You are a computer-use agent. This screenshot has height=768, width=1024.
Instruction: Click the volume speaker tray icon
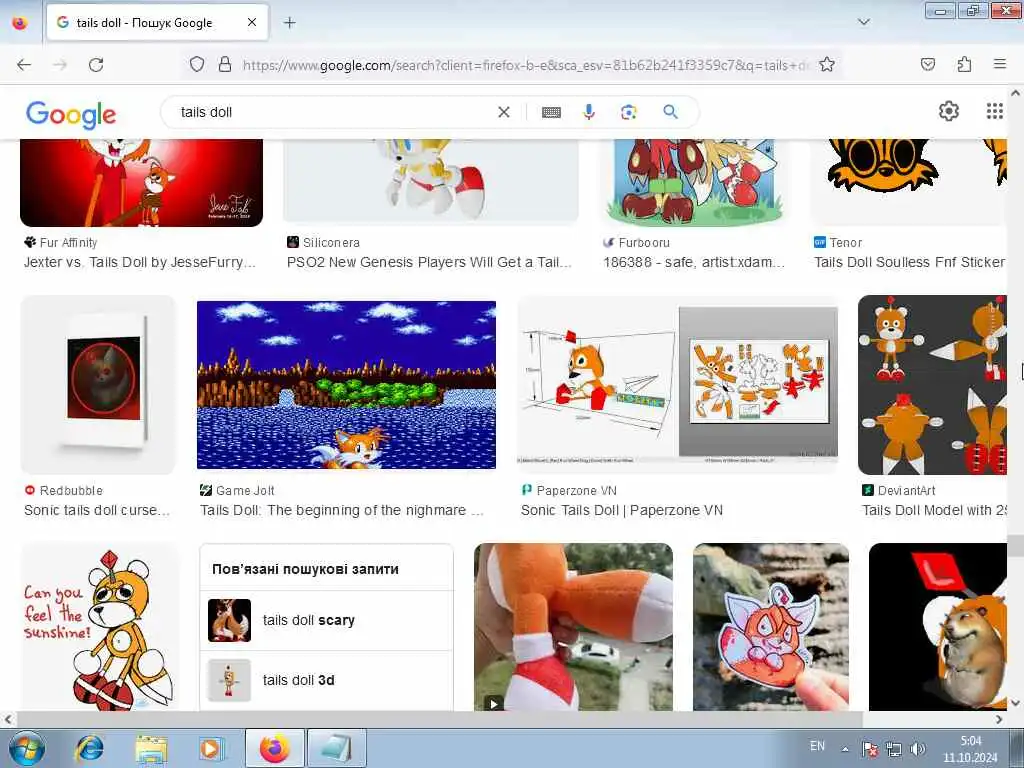pos(918,748)
